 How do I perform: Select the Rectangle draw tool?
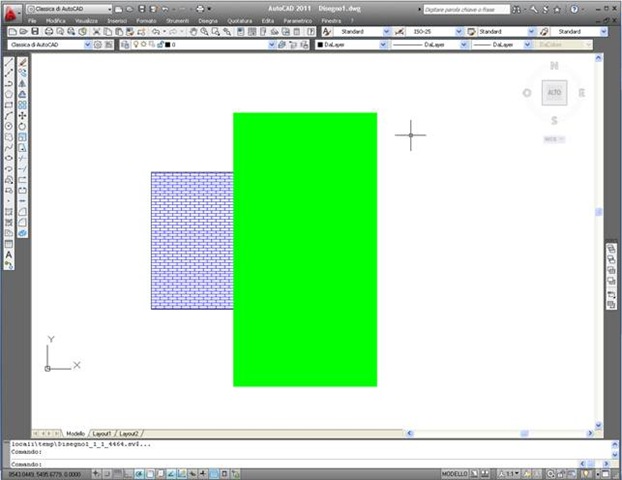point(9,105)
